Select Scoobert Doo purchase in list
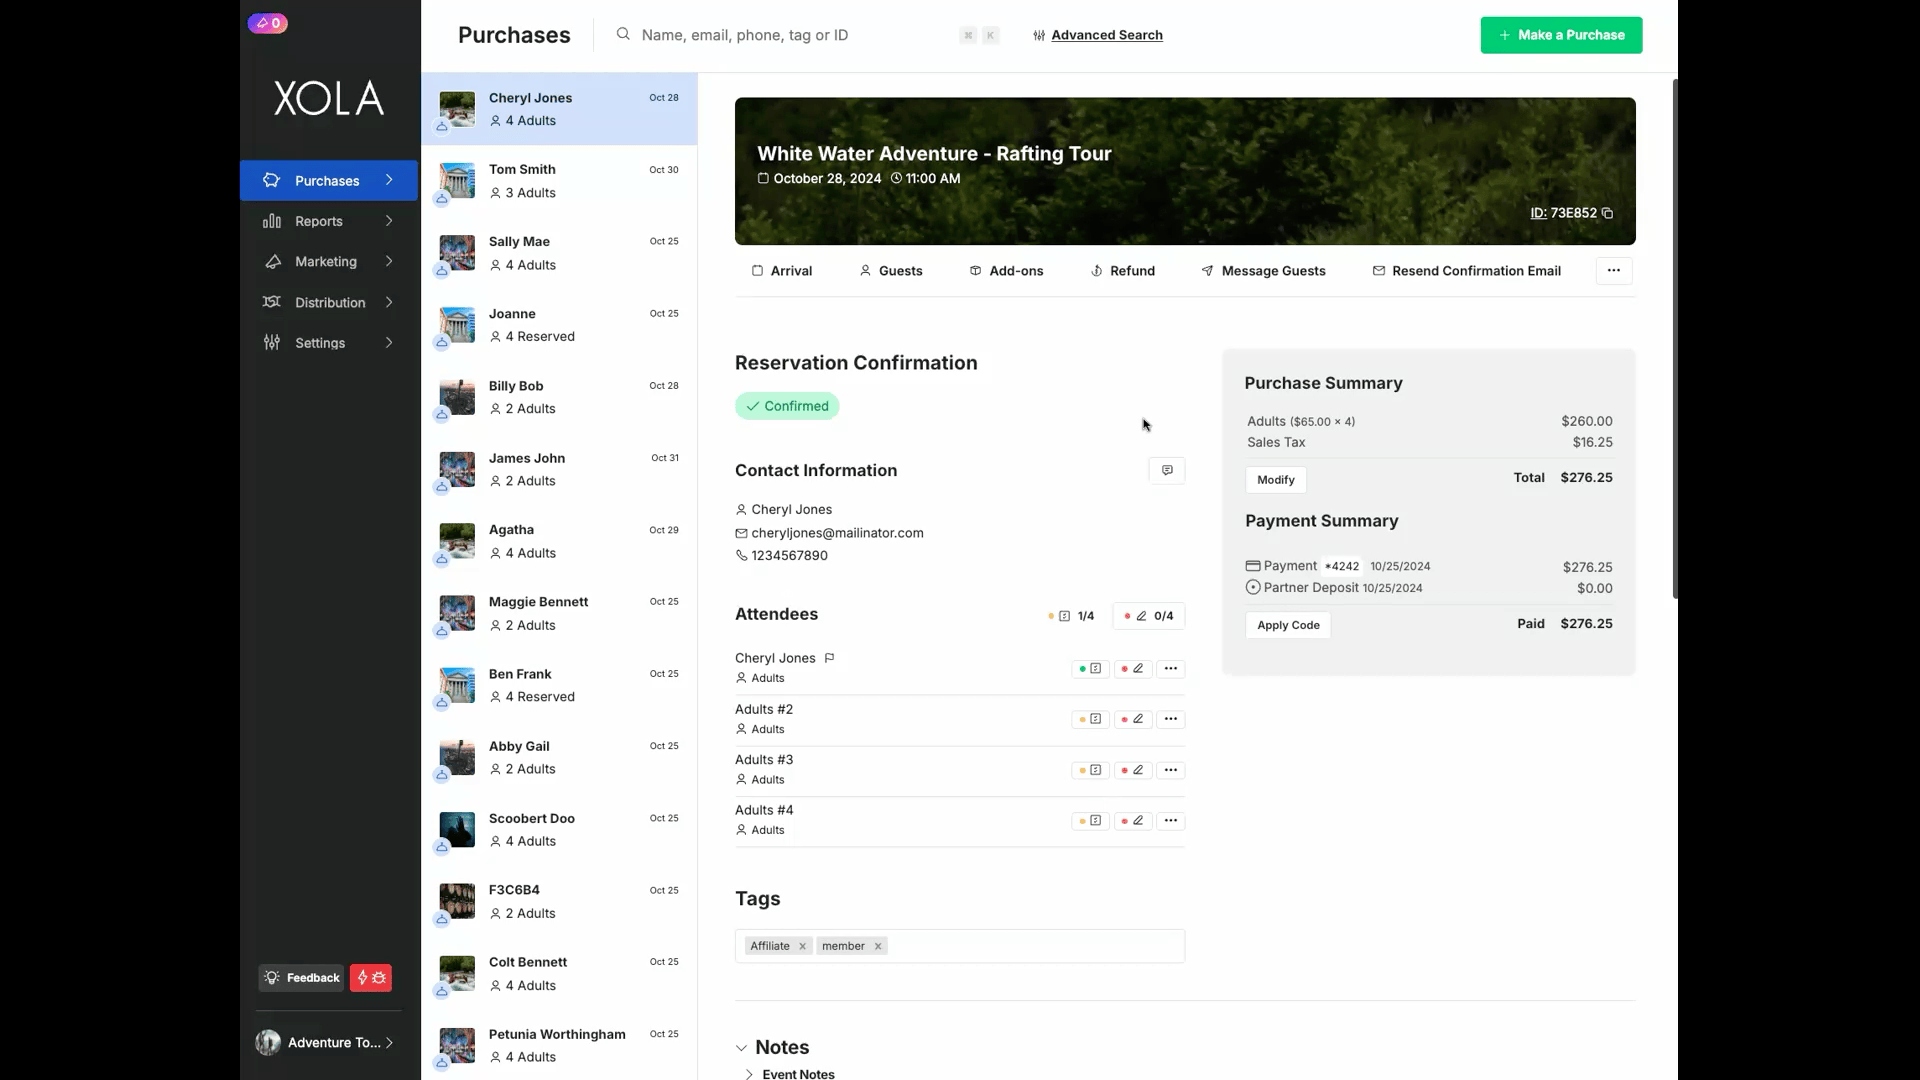Image resolution: width=1920 pixels, height=1080 pixels. (x=559, y=829)
